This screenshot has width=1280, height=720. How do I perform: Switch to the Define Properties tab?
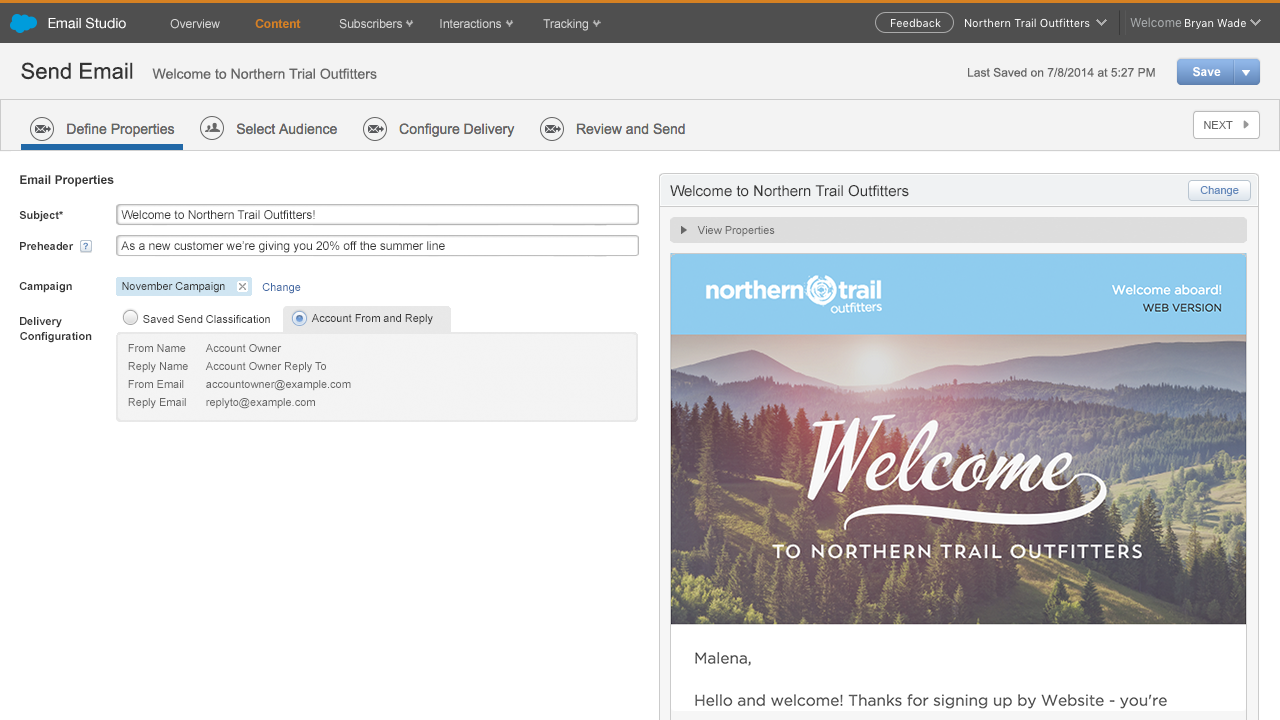pos(102,129)
